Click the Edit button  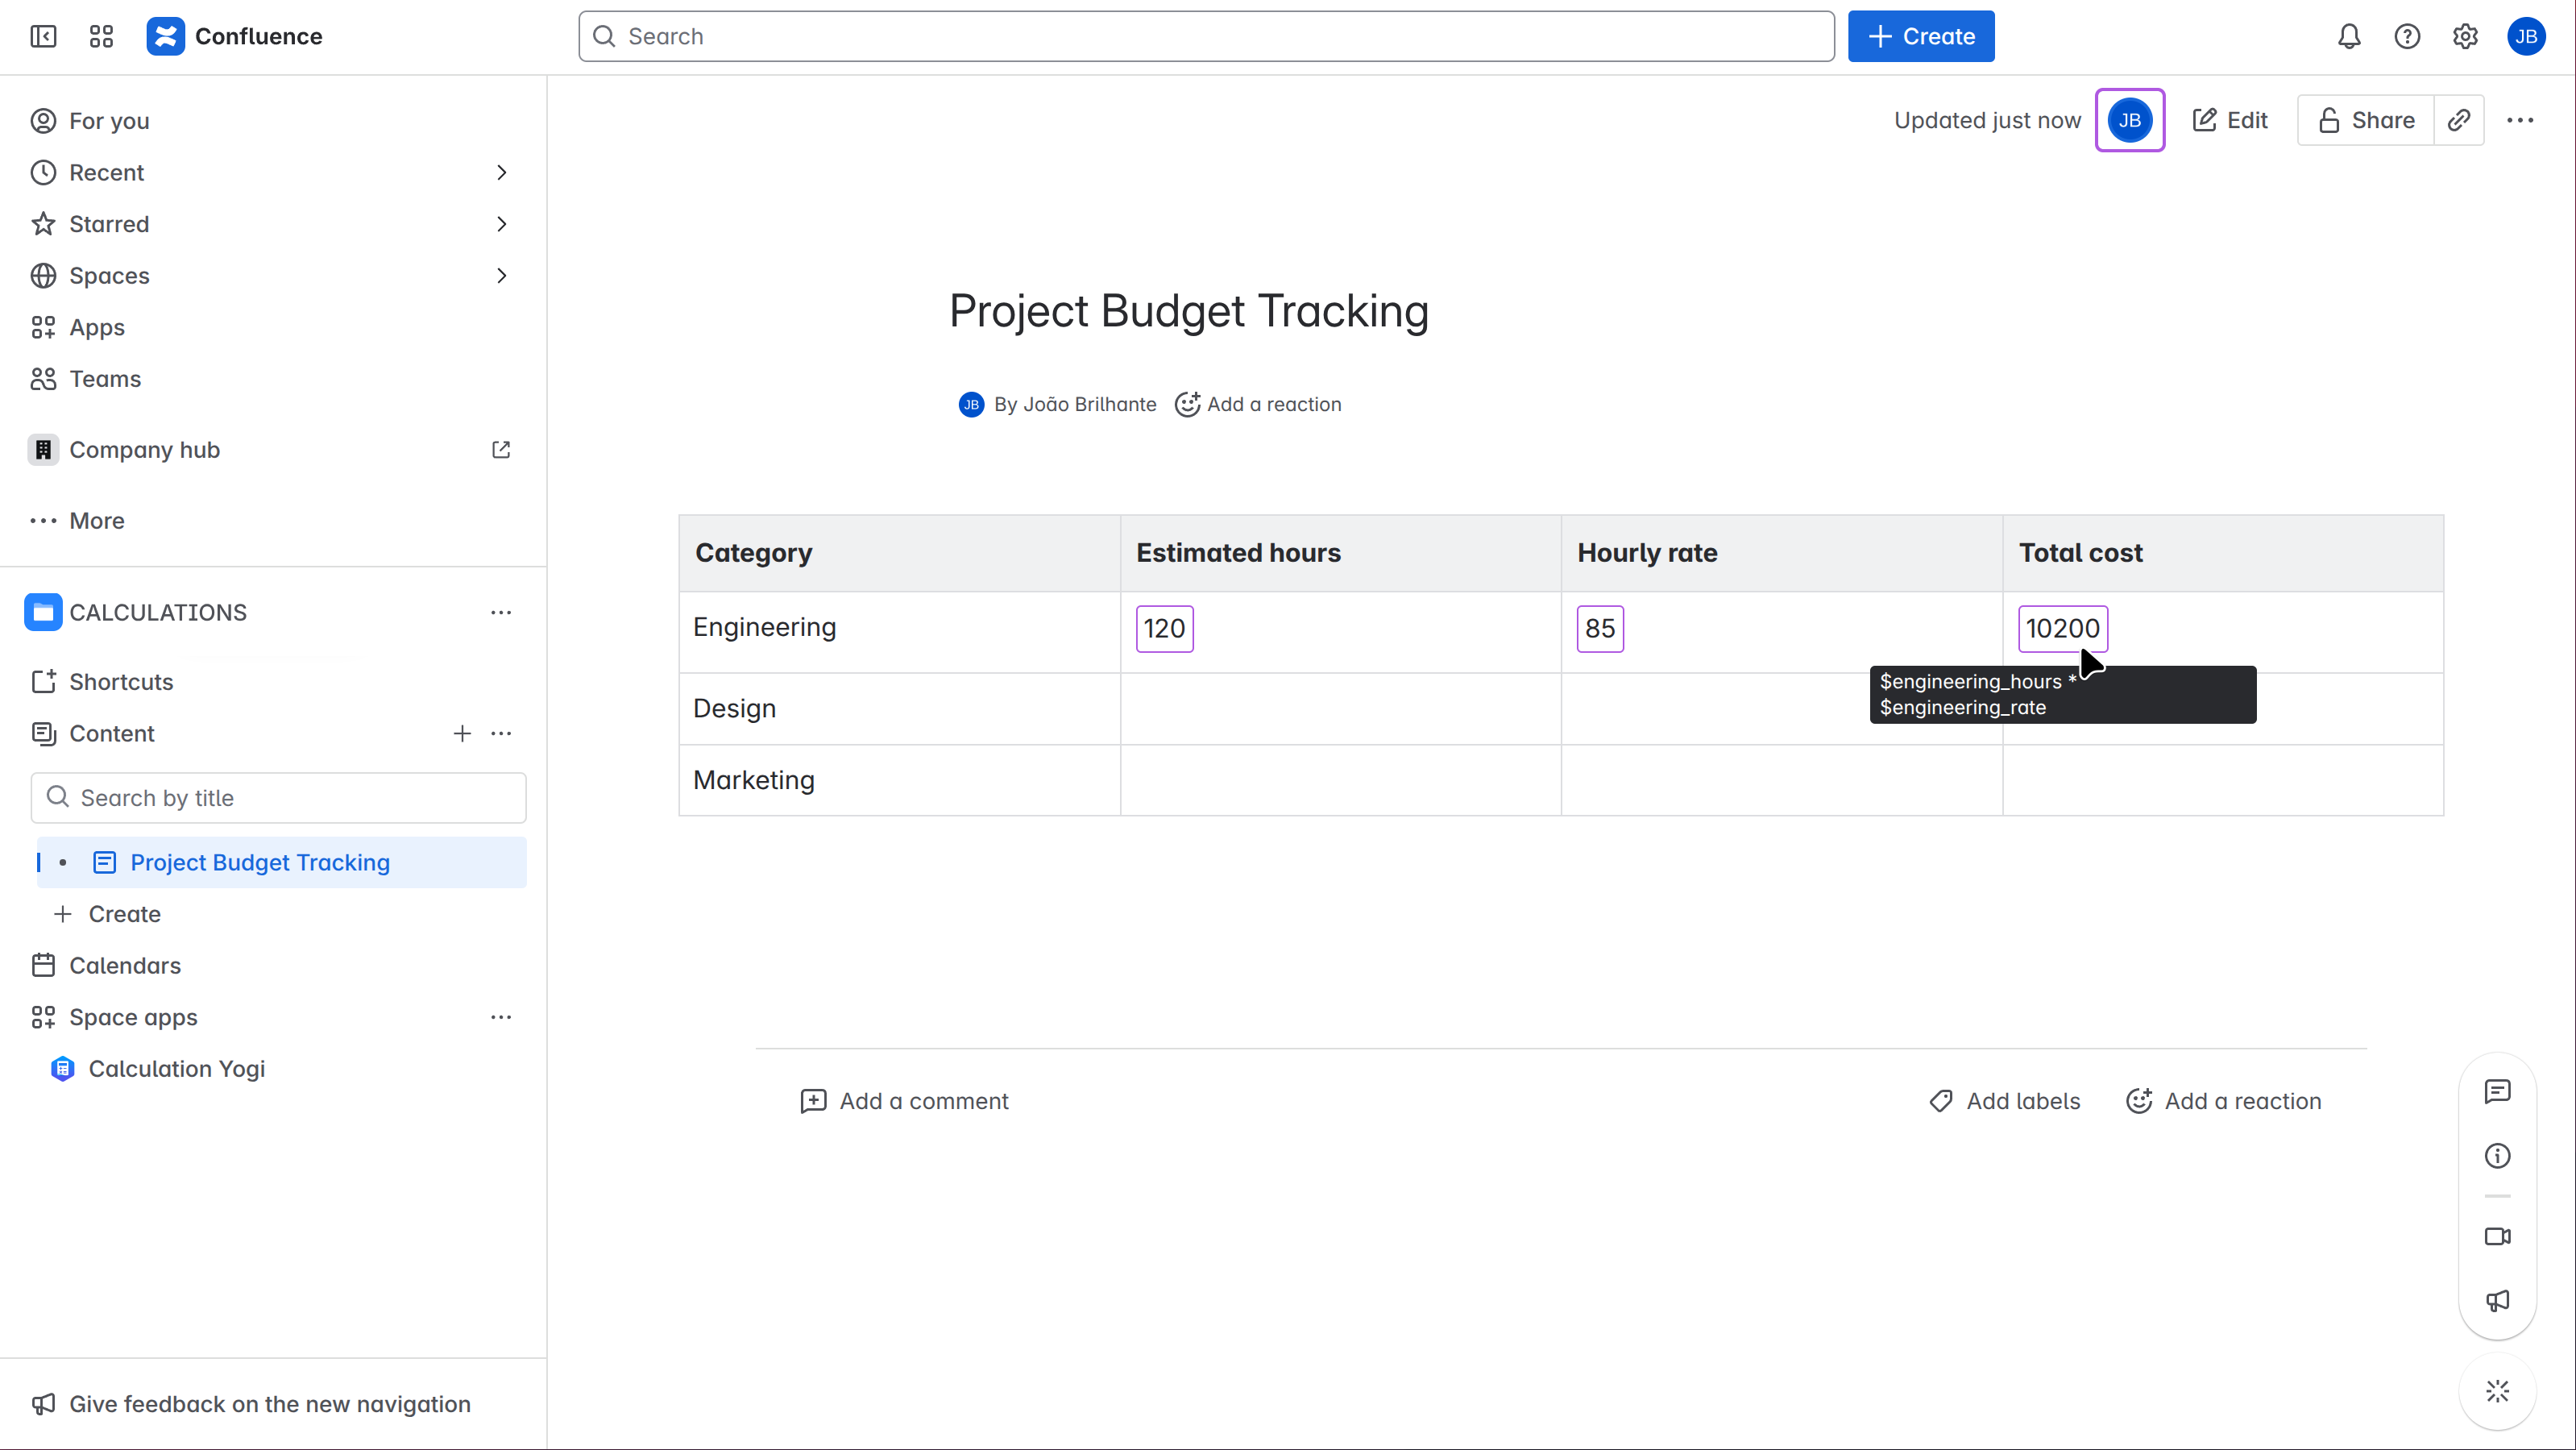[2230, 121]
